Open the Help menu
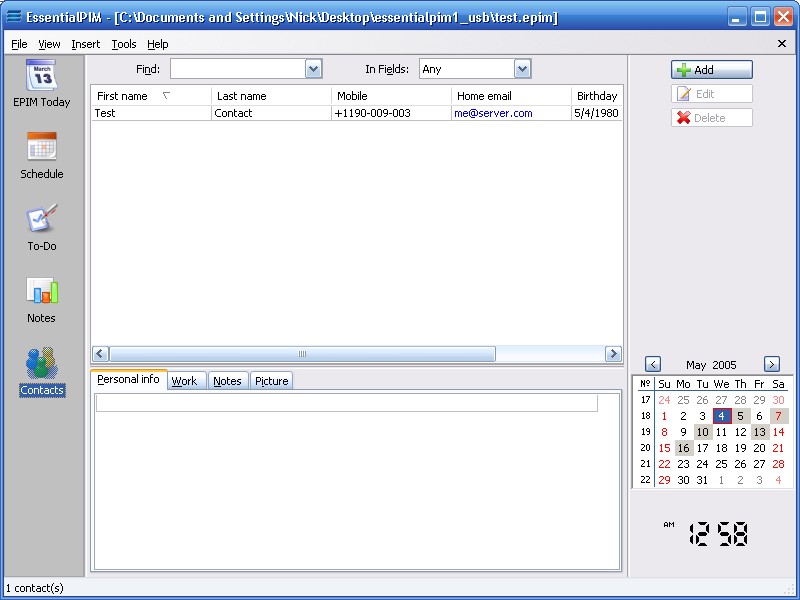The image size is (800, 600). pyautogui.click(x=158, y=44)
